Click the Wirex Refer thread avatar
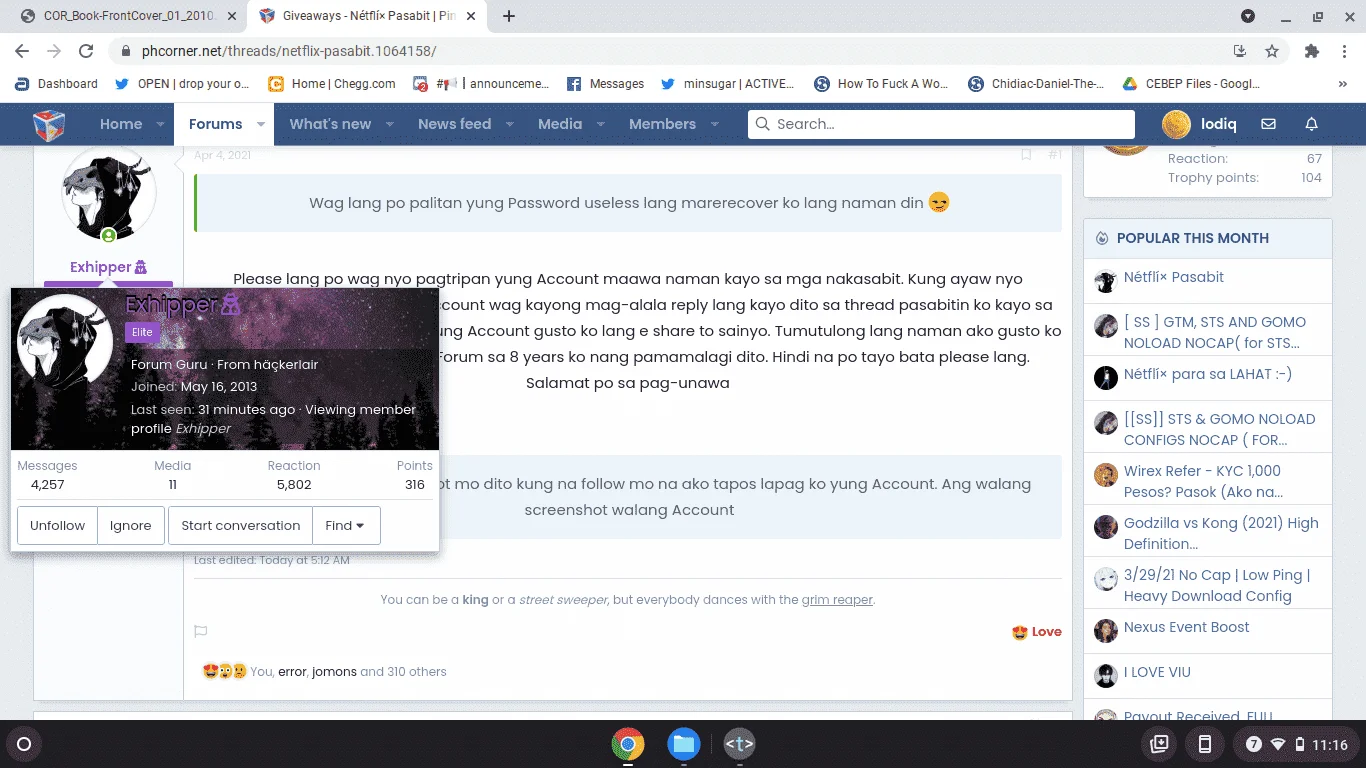1366x768 pixels. click(1105, 474)
